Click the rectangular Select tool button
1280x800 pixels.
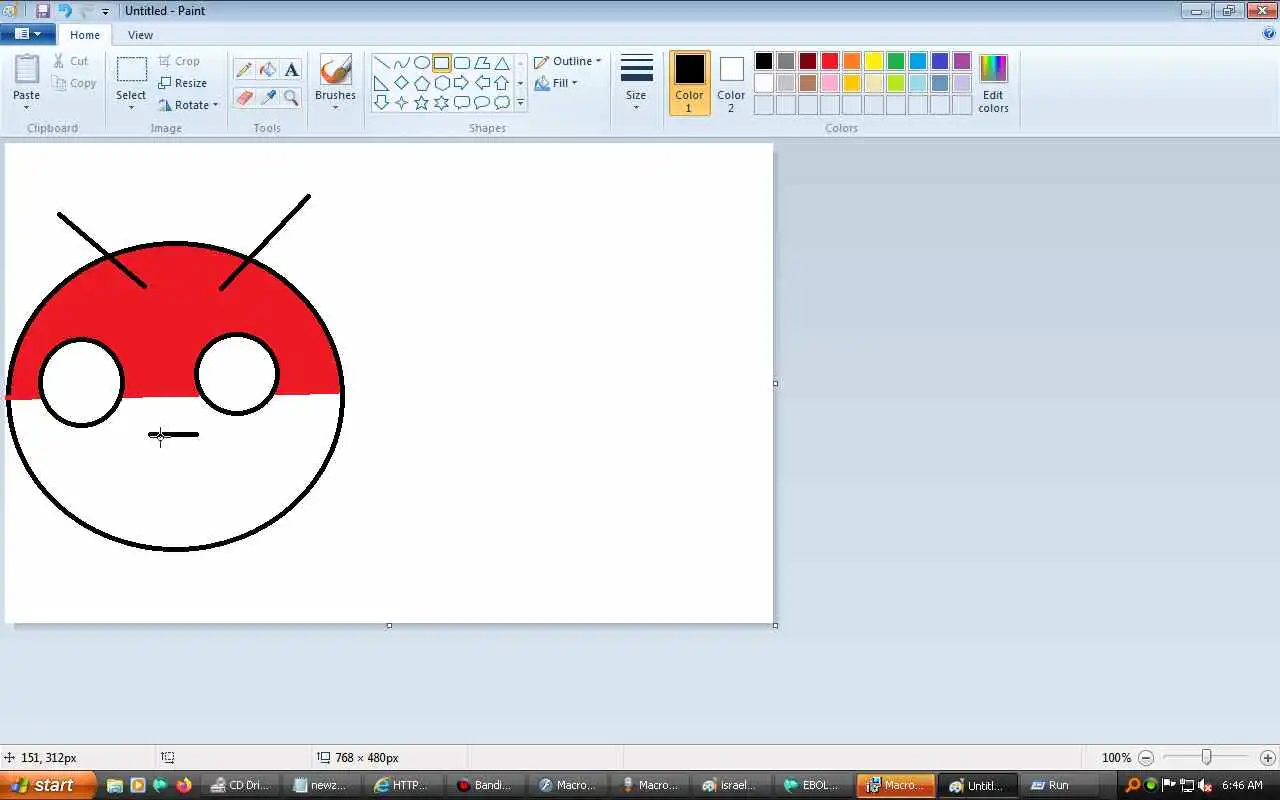coord(131,70)
